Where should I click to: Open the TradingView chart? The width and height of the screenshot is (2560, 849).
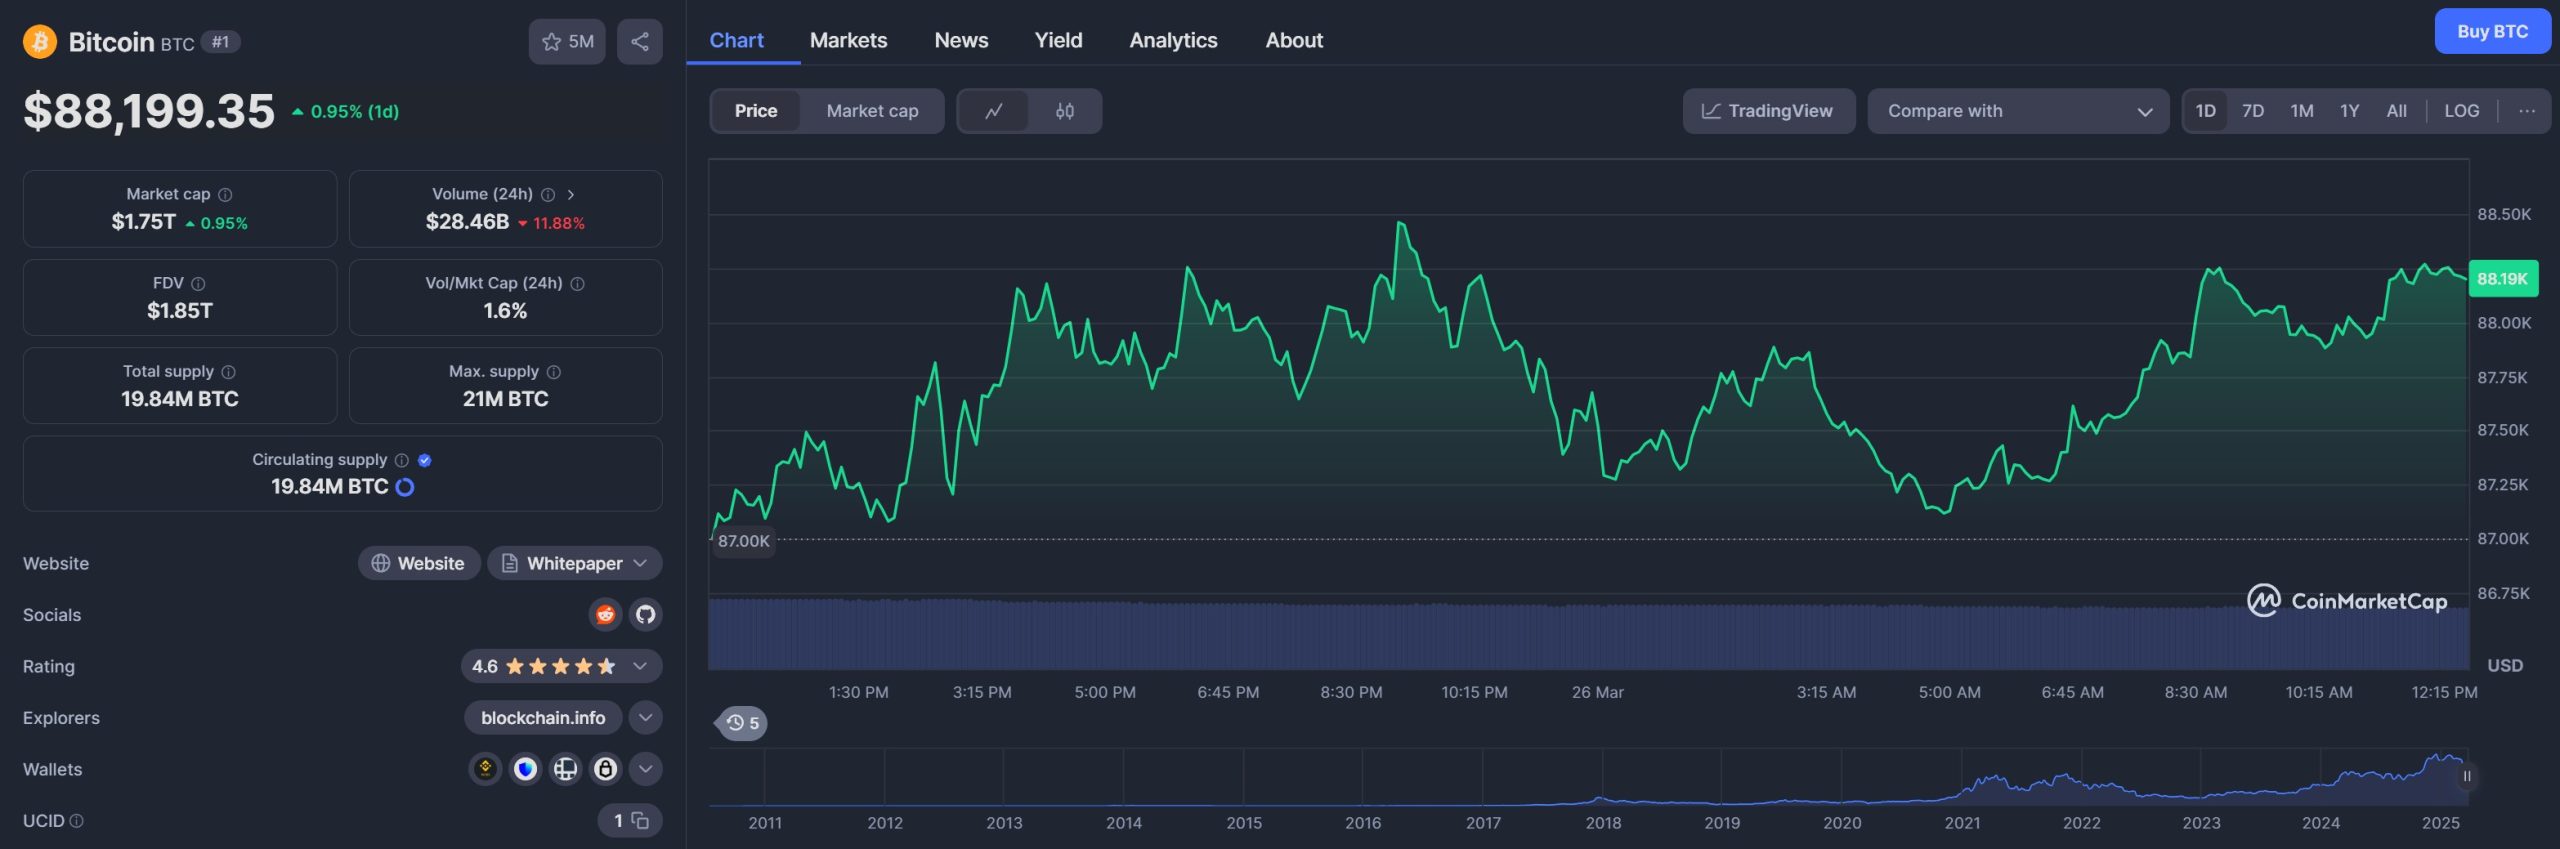1768,111
